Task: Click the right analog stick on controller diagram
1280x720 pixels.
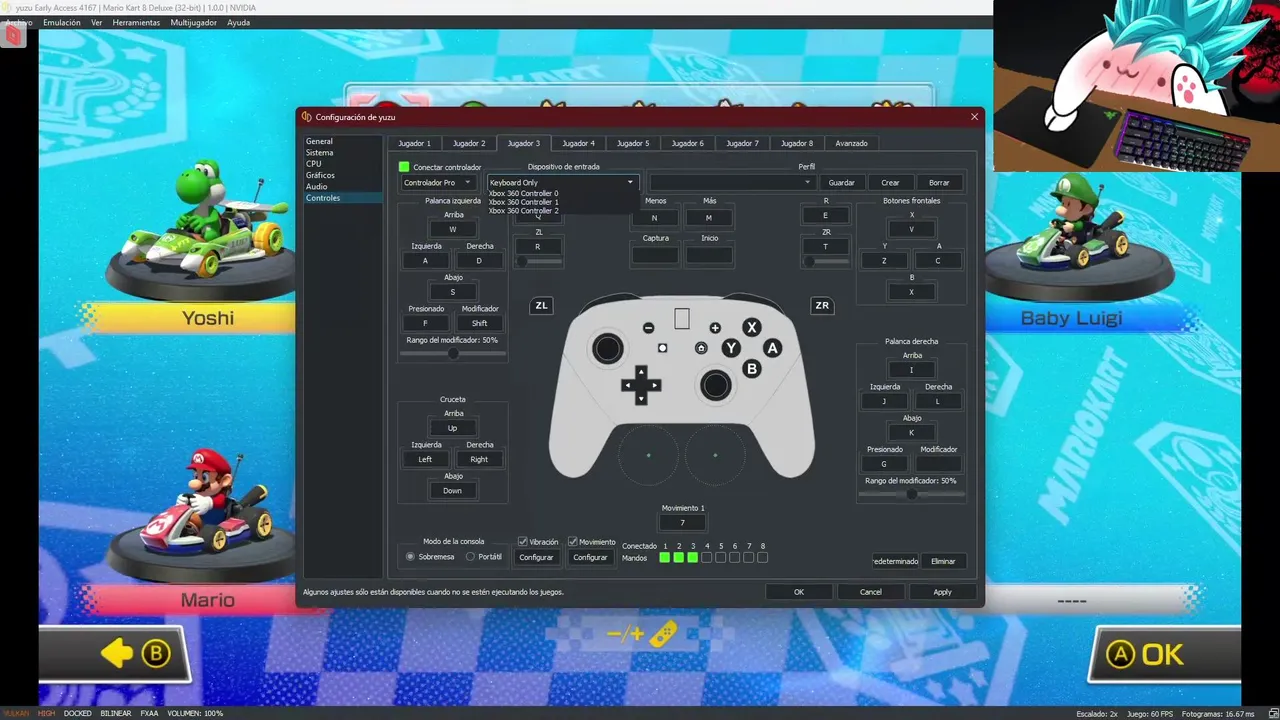Action: pos(715,385)
